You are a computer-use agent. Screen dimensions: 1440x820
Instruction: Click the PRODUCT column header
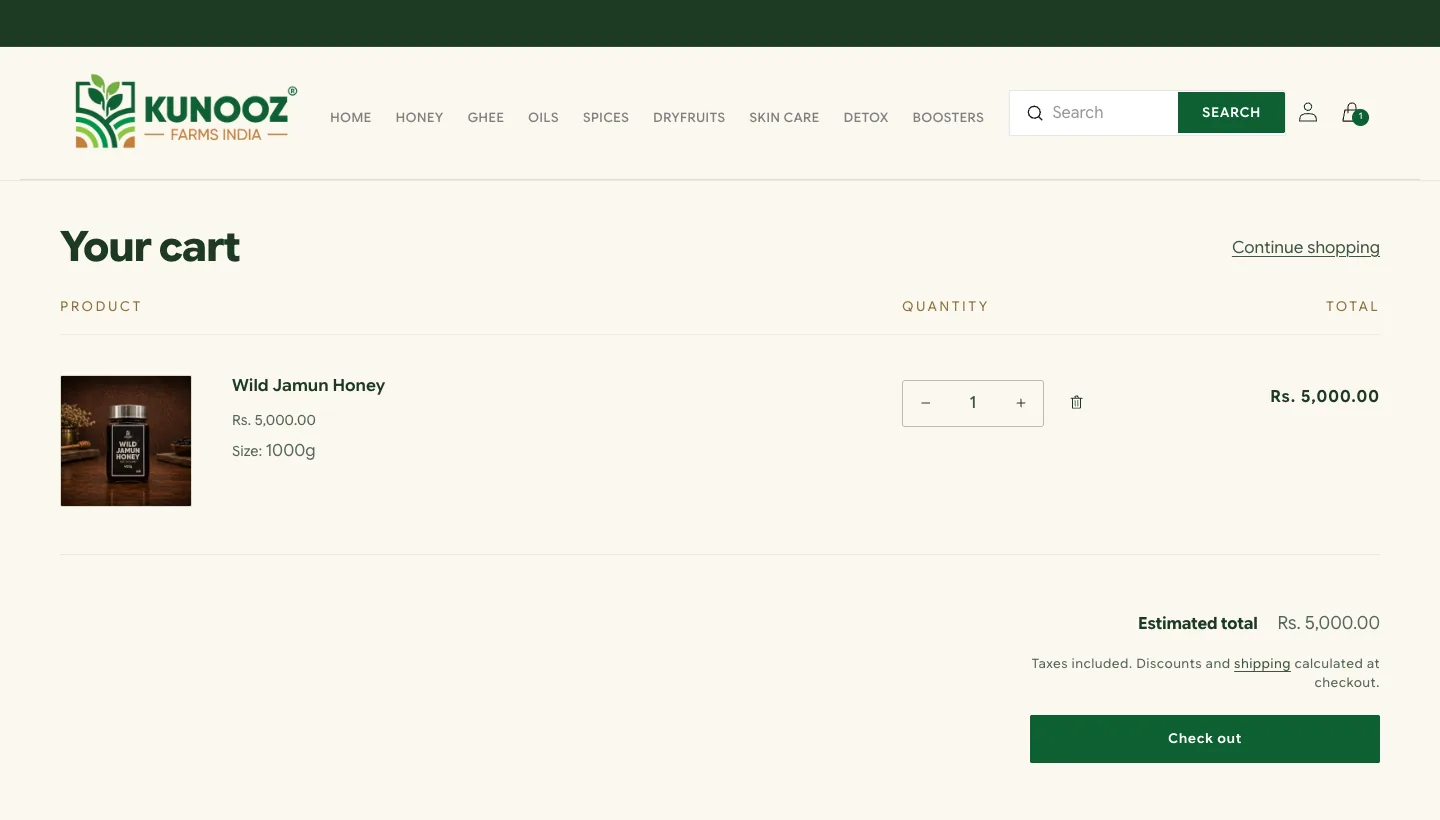[101, 306]
